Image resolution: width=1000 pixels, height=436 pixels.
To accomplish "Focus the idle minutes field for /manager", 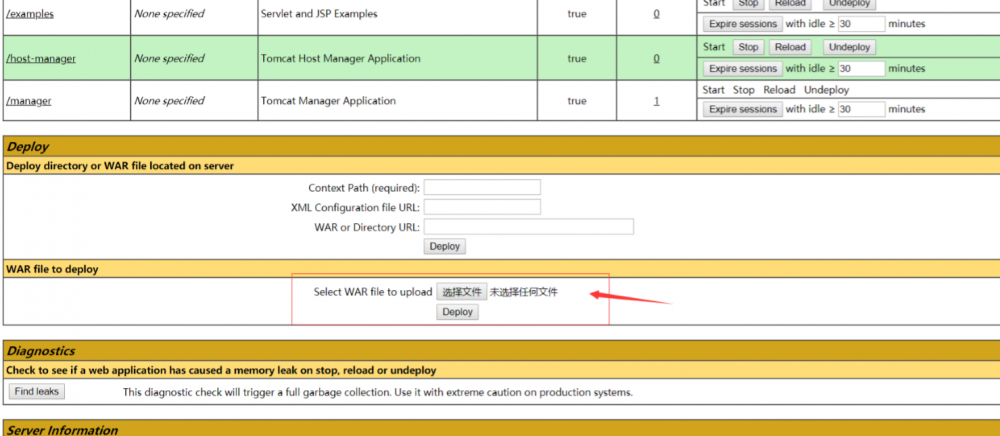I will pyautogui.click(x=861, y=110).
